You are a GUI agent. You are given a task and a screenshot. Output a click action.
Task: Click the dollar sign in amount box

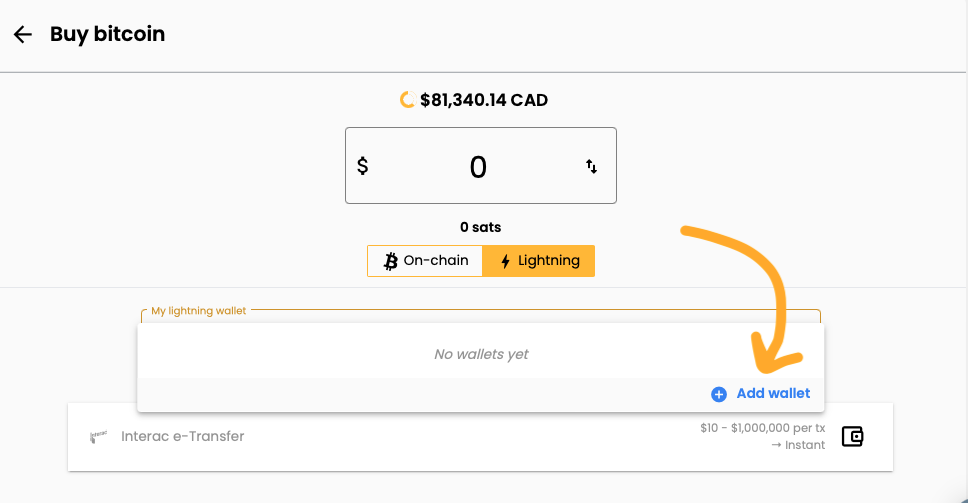pos(363,165)
